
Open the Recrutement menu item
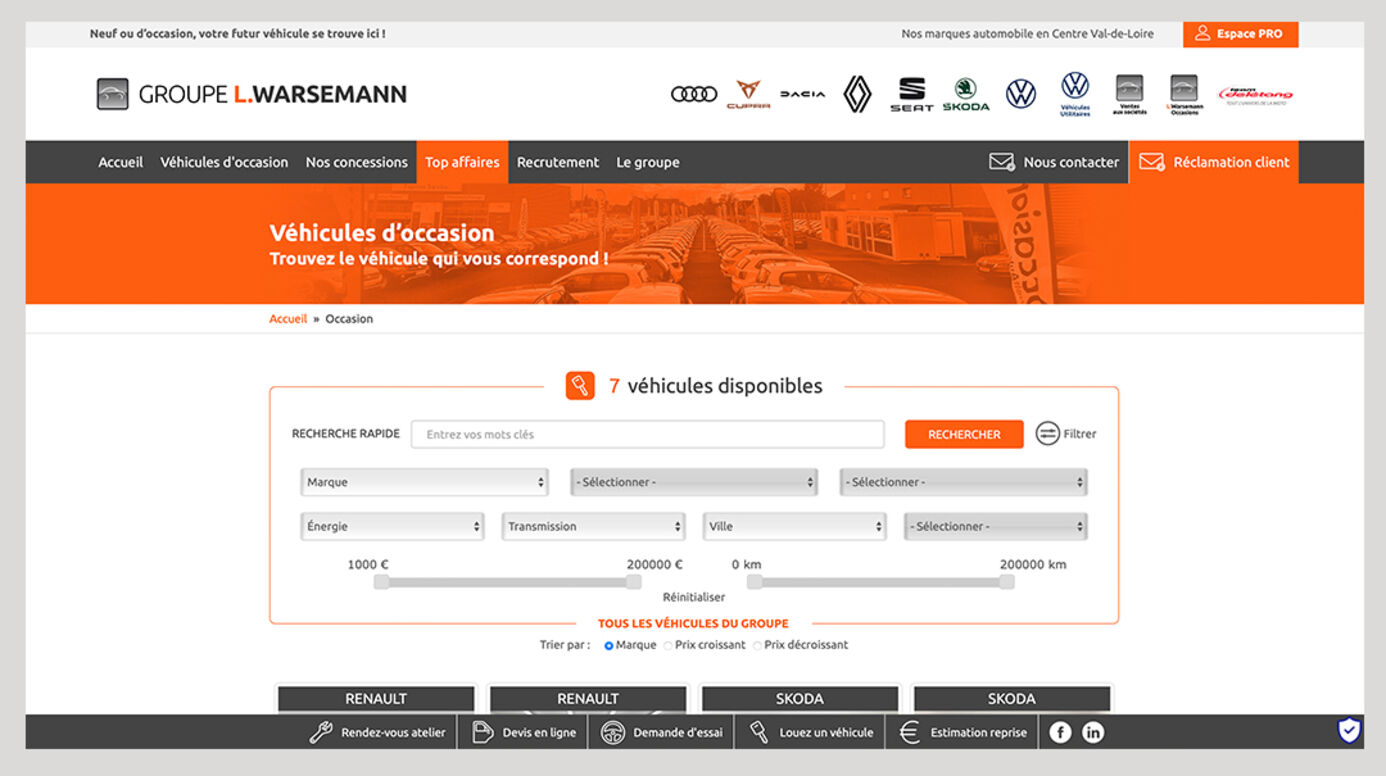558,162
